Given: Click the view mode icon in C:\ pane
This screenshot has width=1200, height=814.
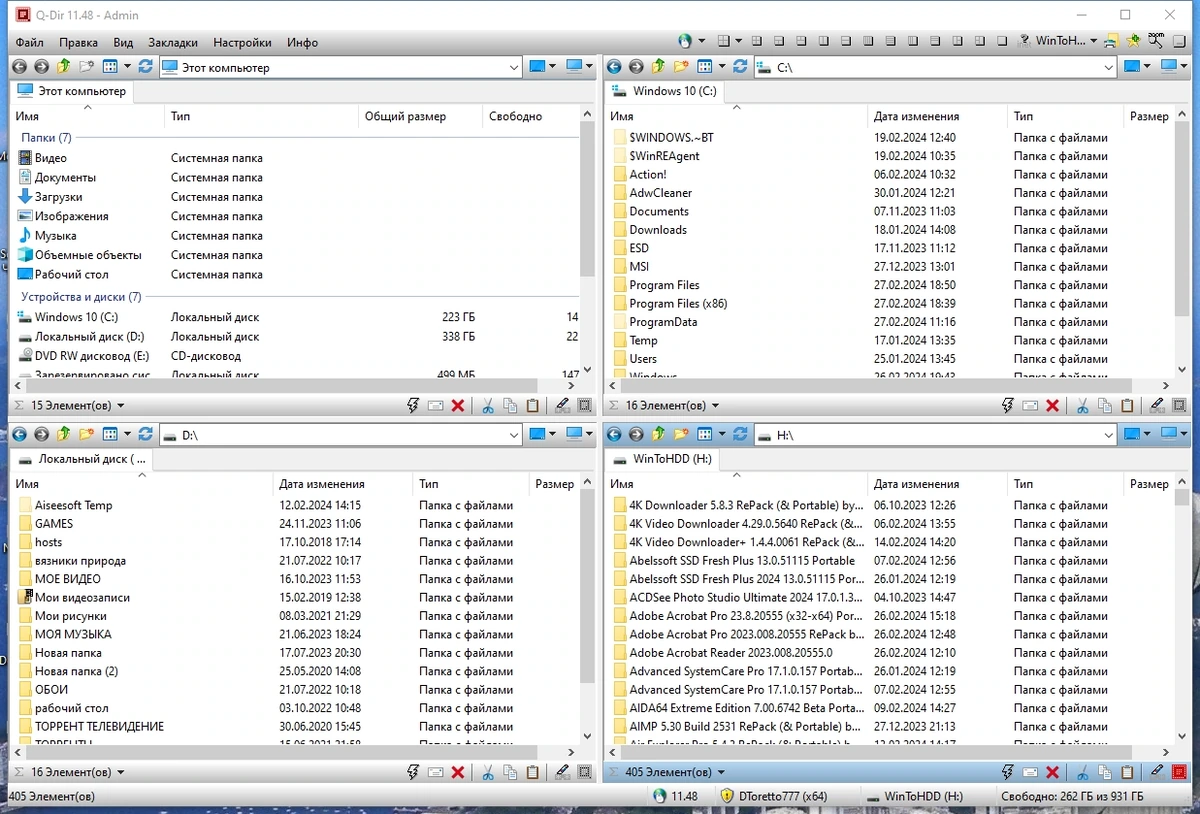Looking at the screenshot, I should coord(706,67).
